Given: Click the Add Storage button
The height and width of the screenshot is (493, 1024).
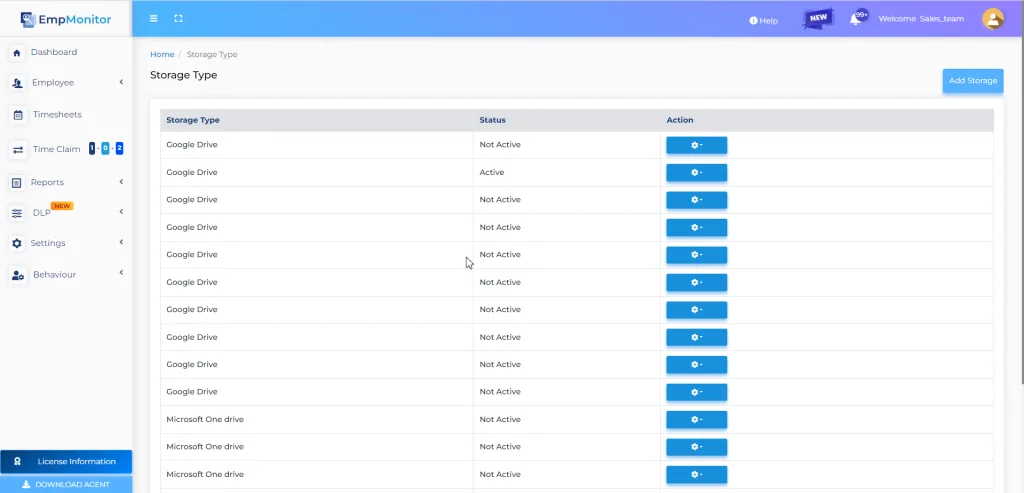Looking at the screenshot, I should pos(972,81).
